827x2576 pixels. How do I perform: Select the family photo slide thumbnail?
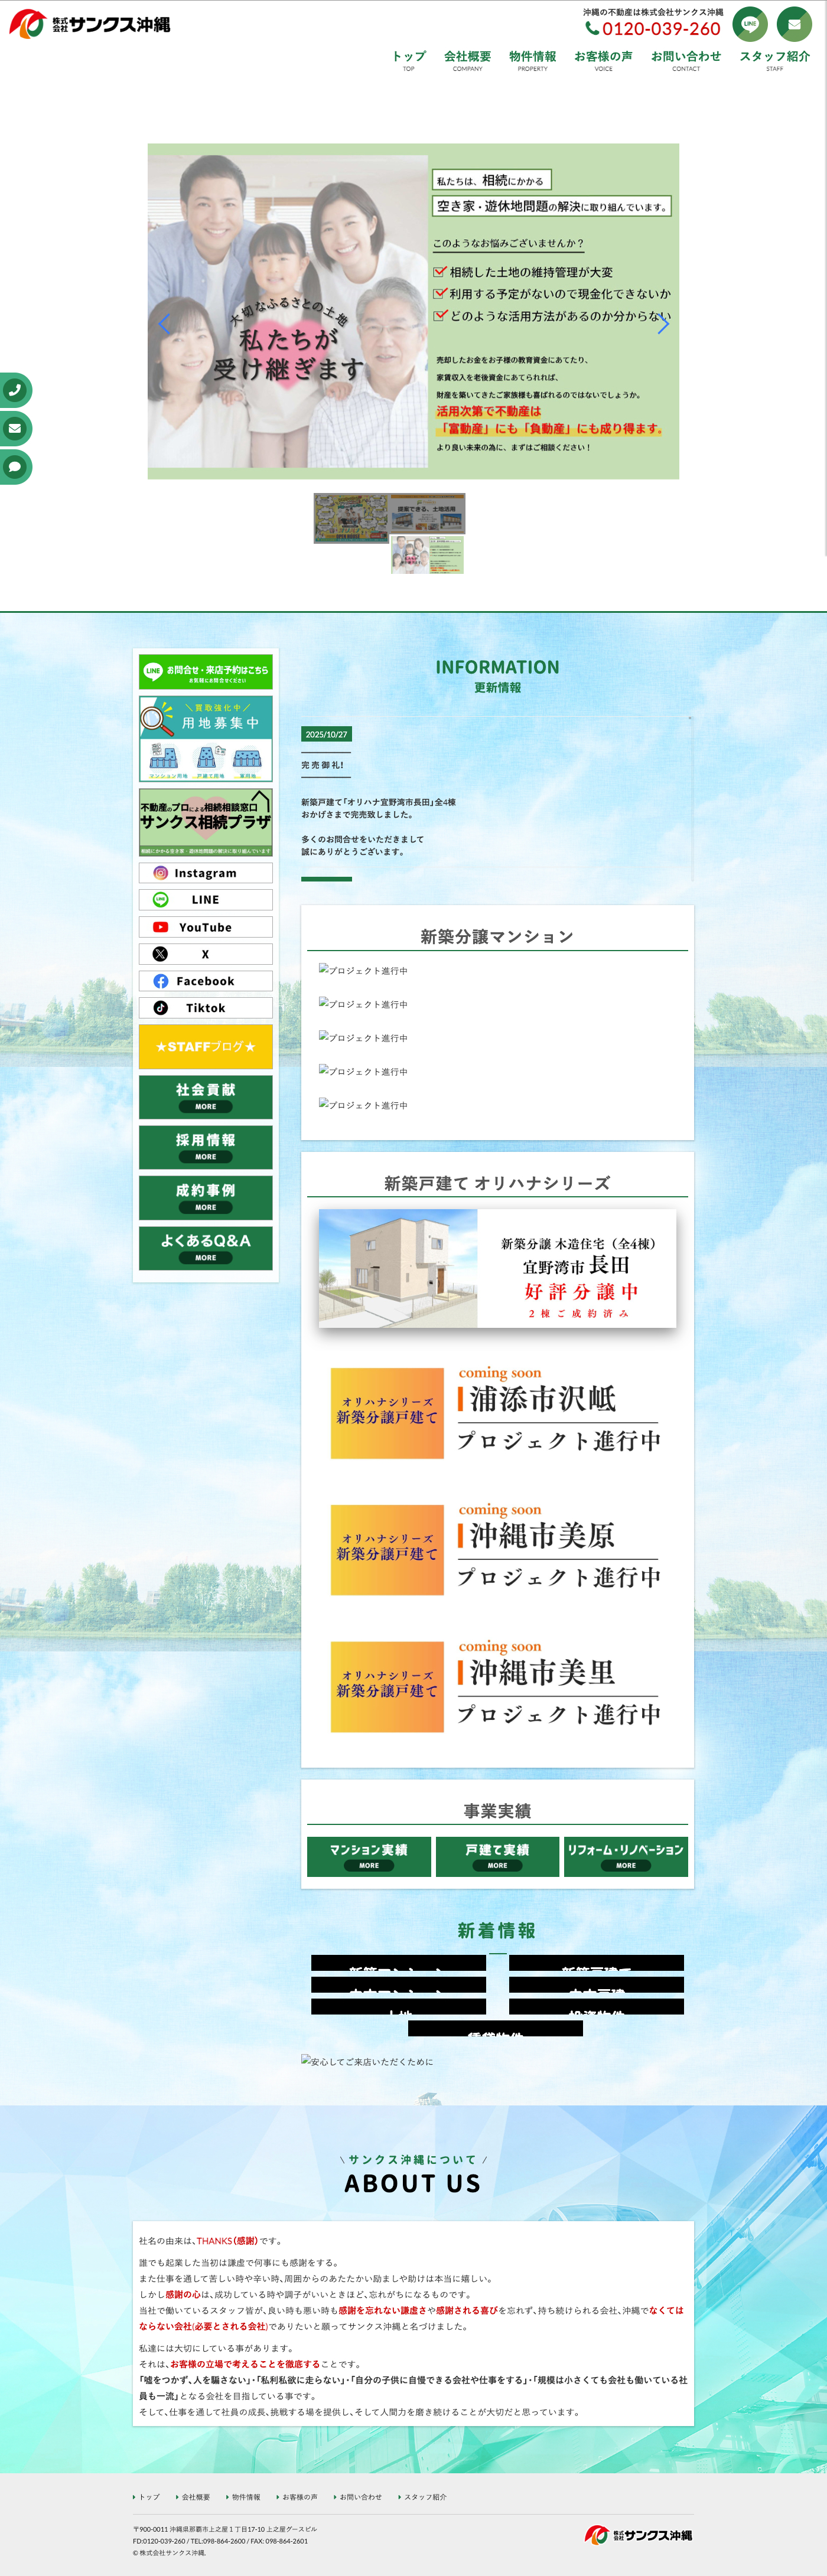(x=427, y=555)
